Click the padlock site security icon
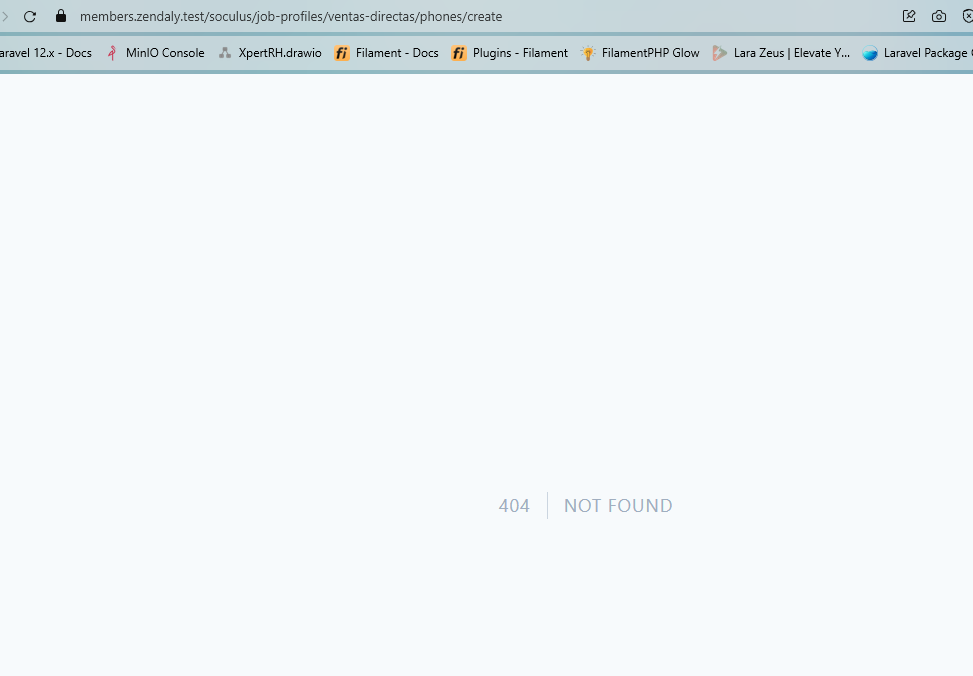 pyautogui.click(x=61, y=16)
